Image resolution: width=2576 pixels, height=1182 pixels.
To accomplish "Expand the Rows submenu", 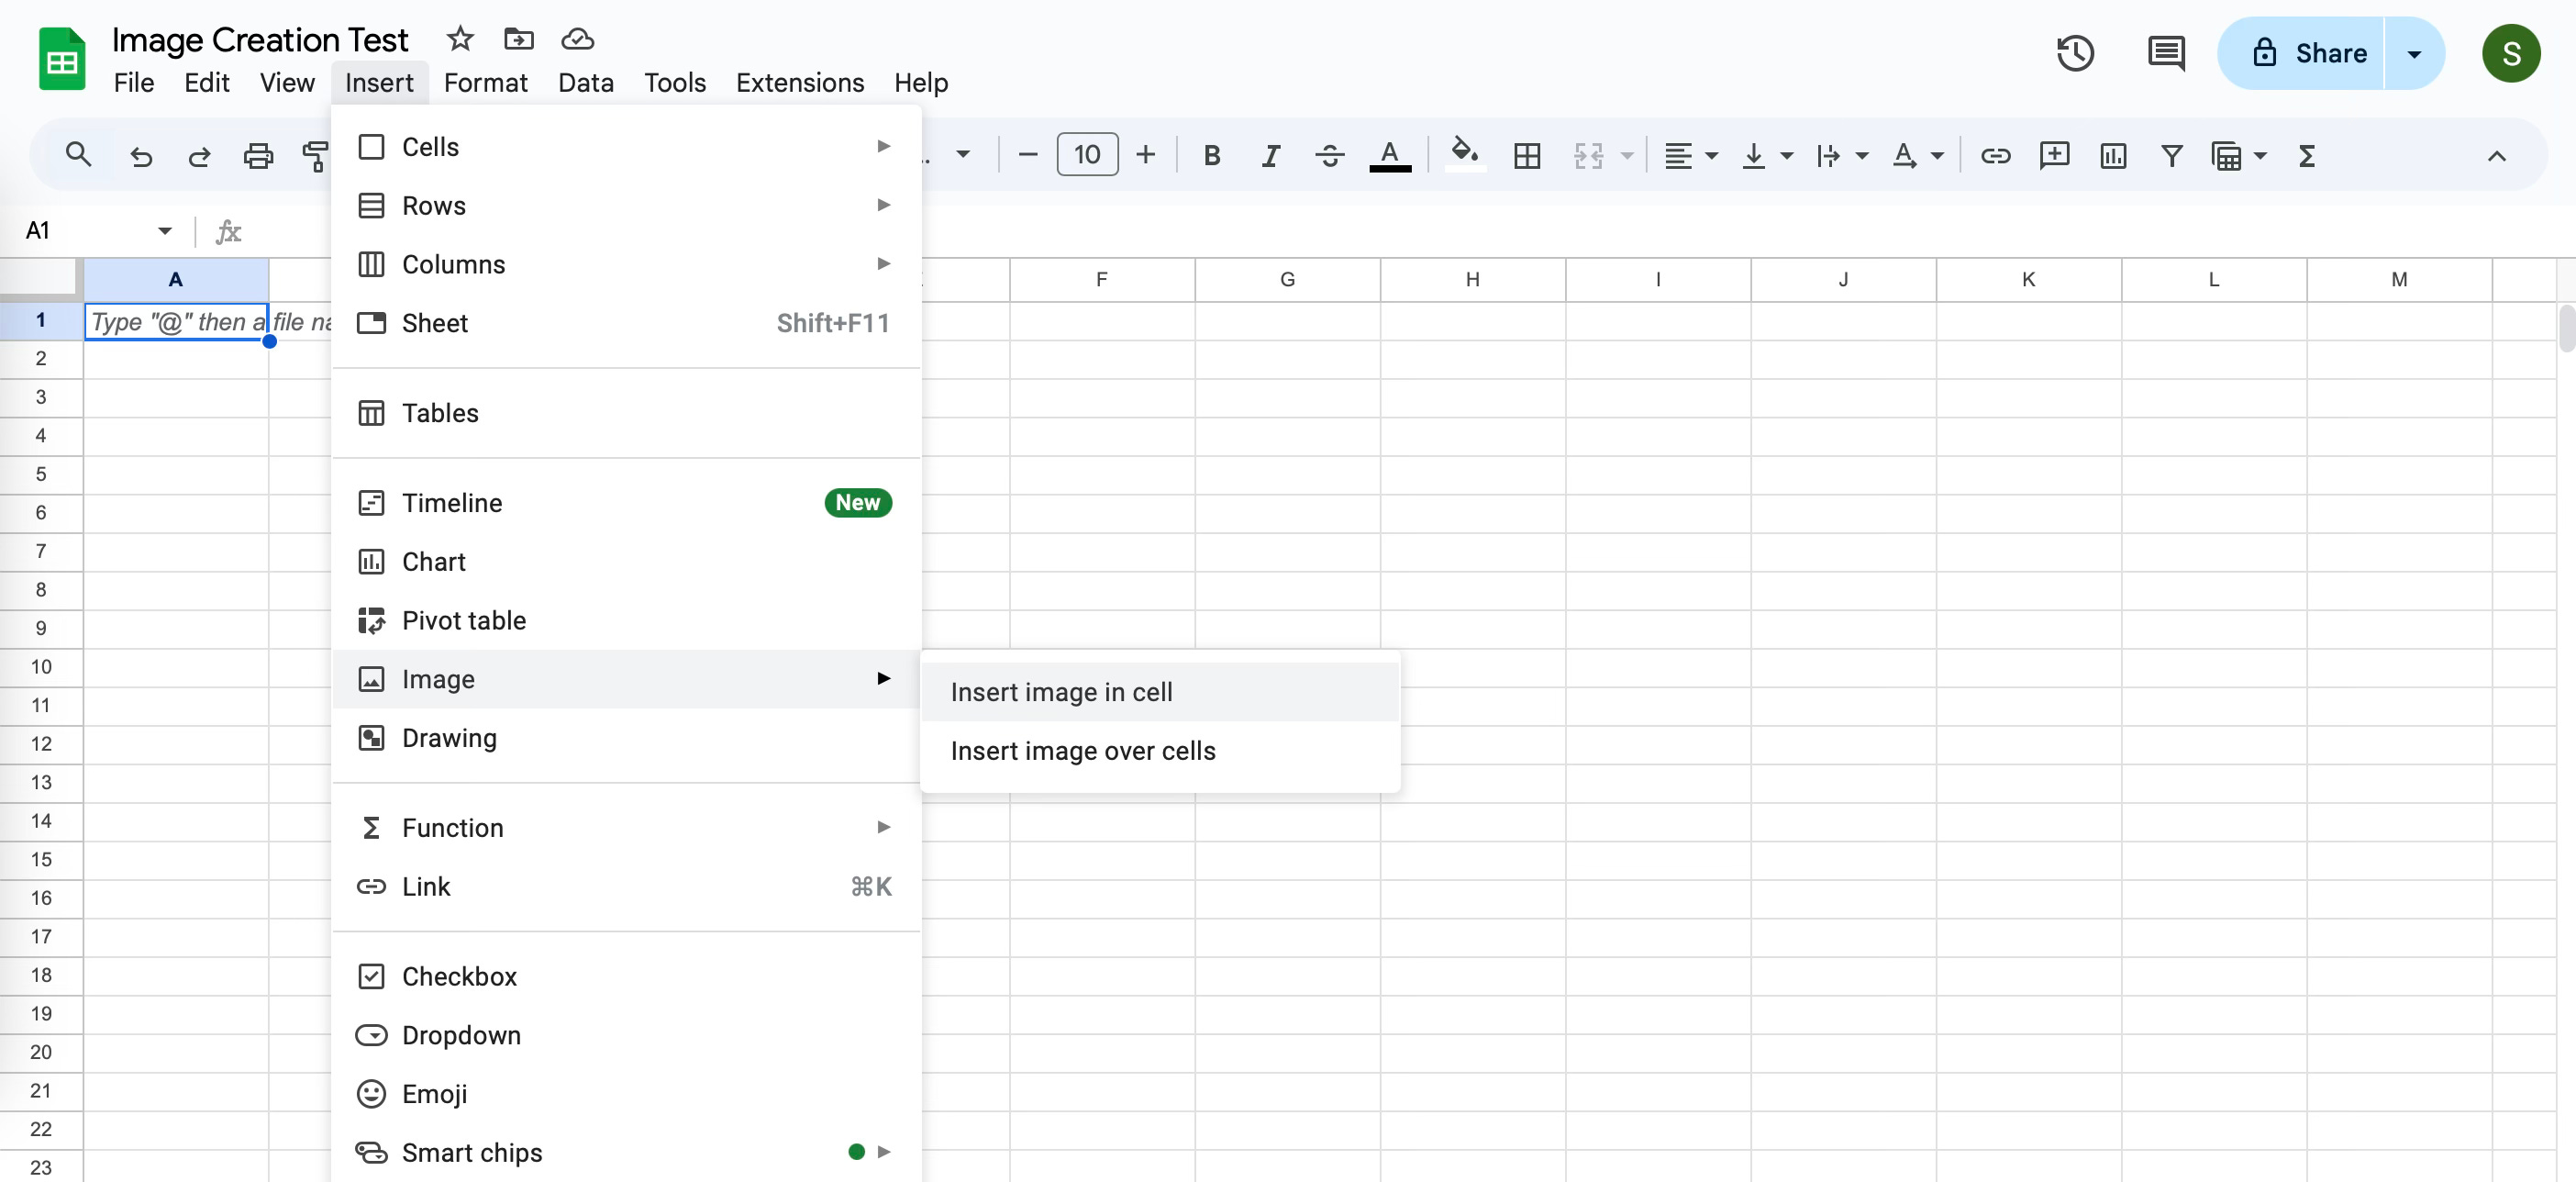I will (625, 205).
